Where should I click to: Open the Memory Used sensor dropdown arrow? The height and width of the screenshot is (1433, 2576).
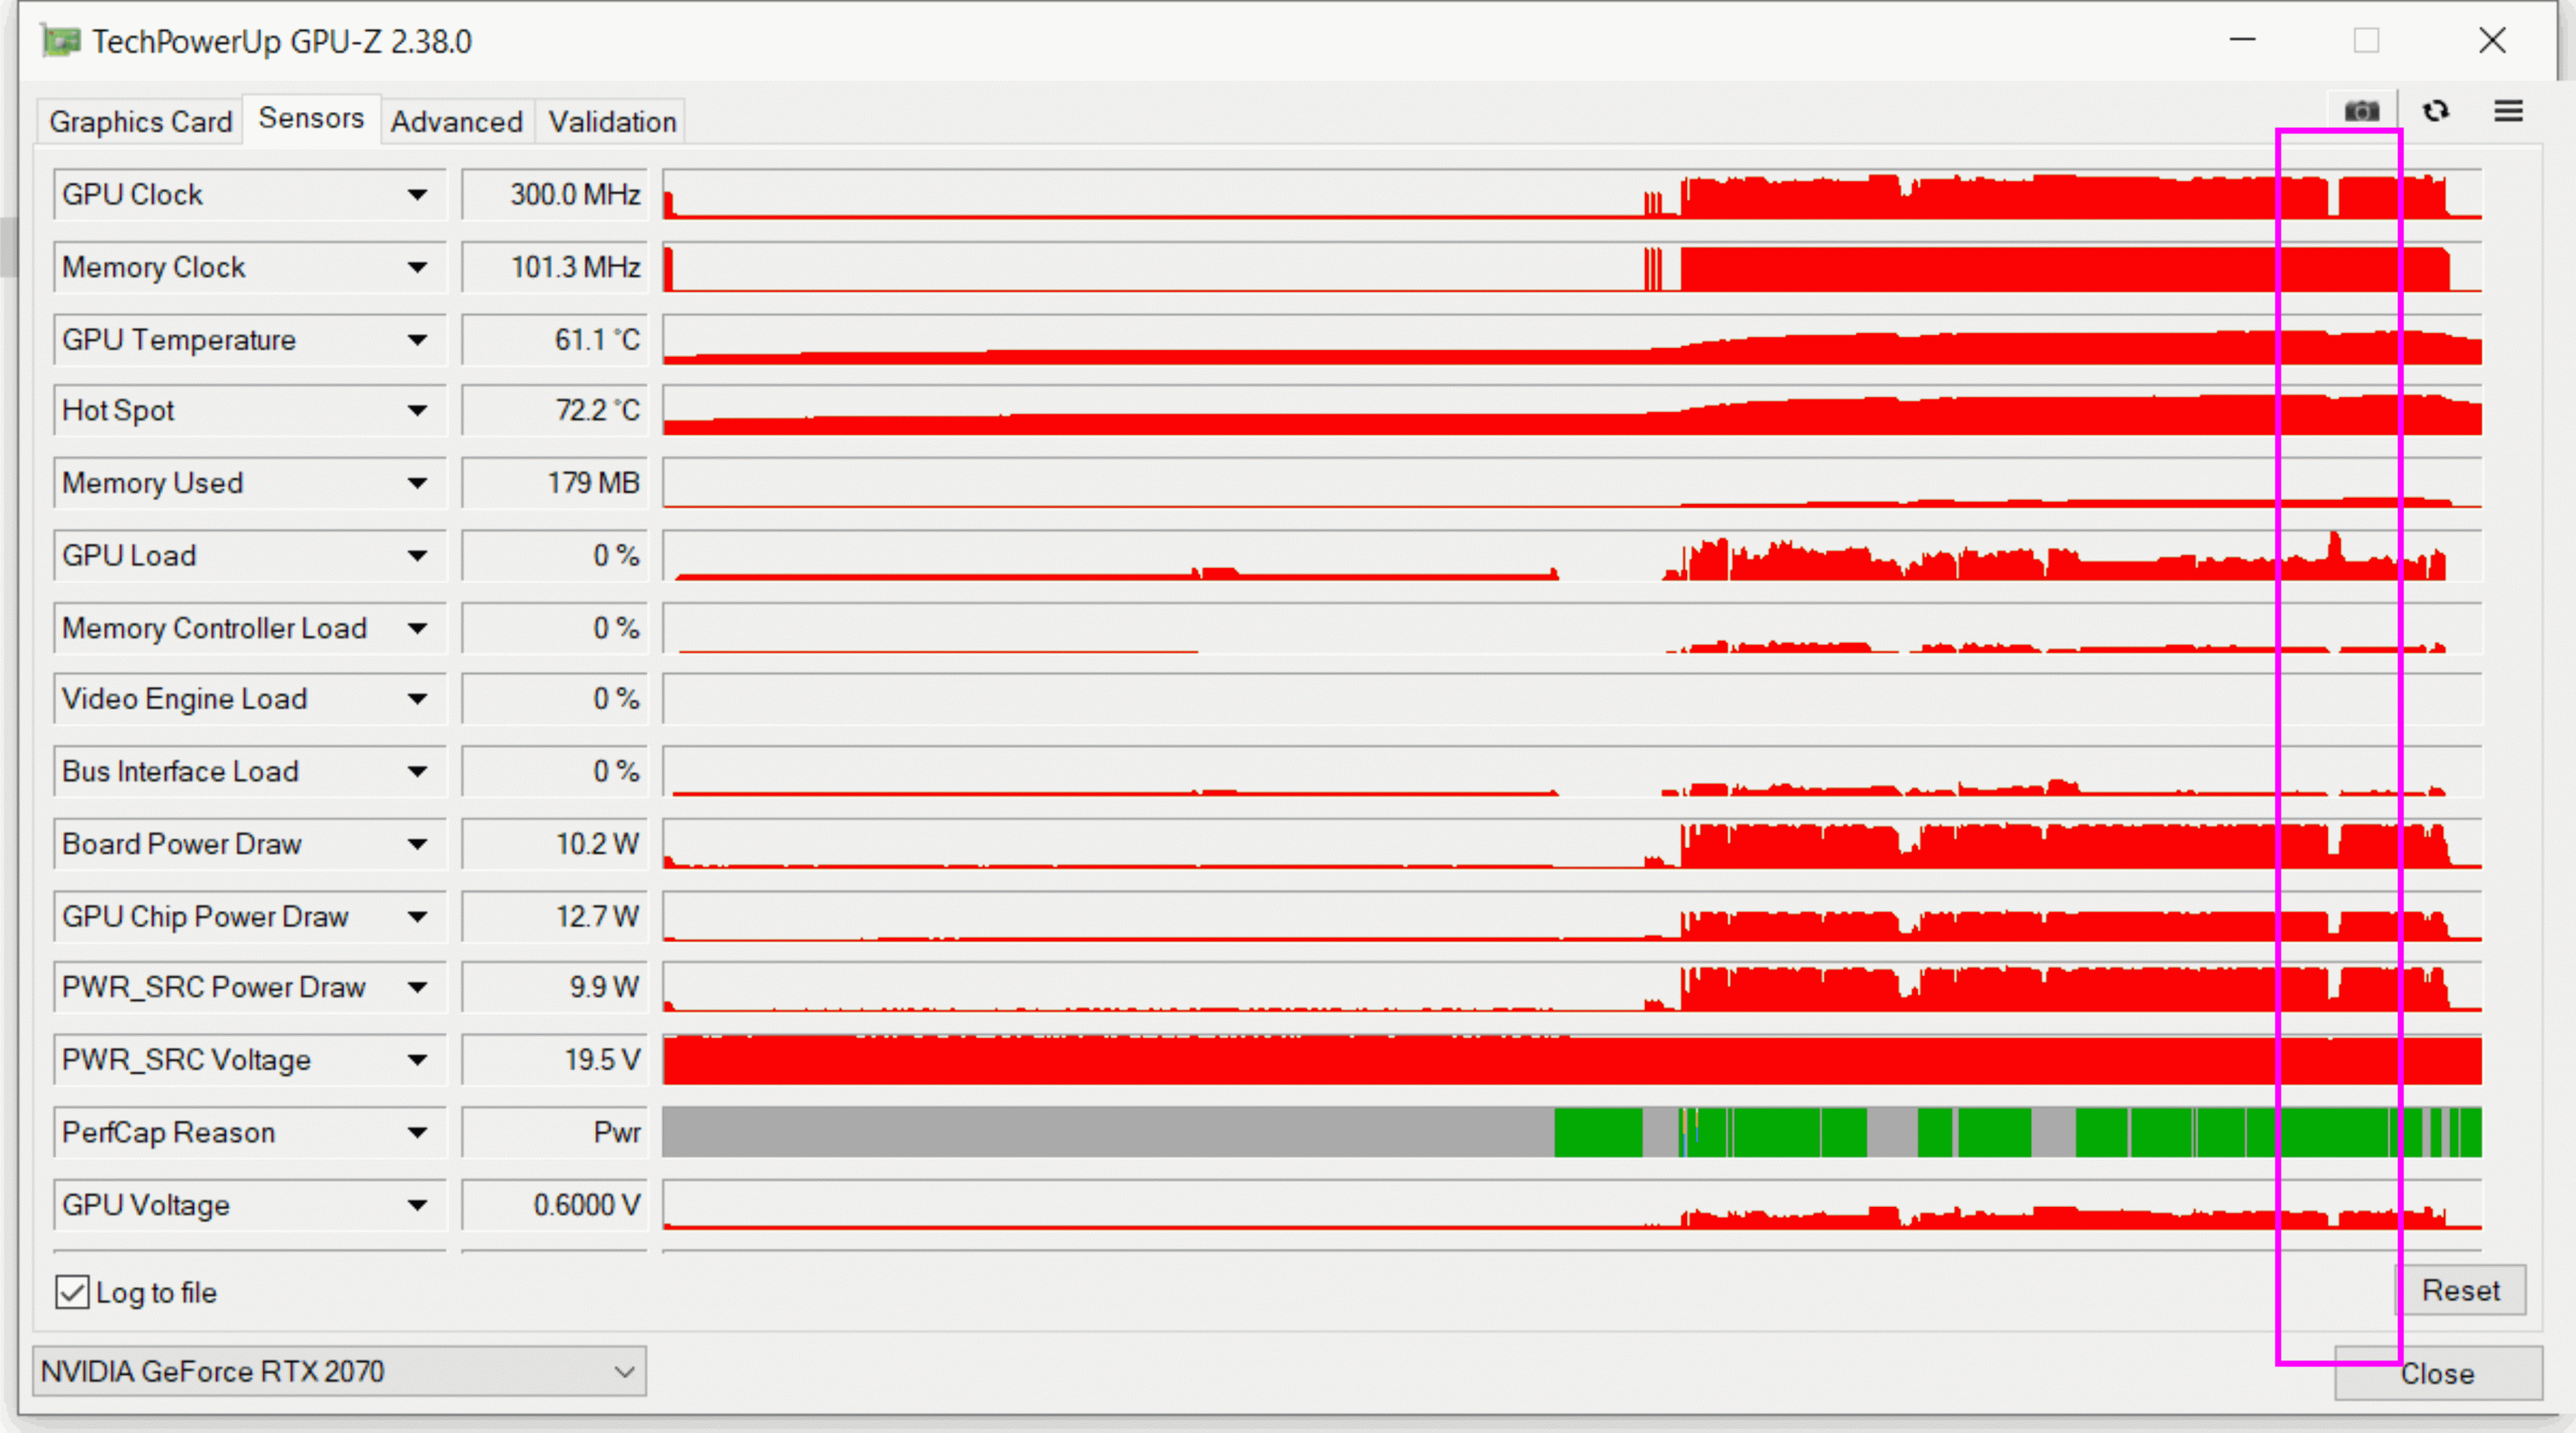(x=417, y=484)
